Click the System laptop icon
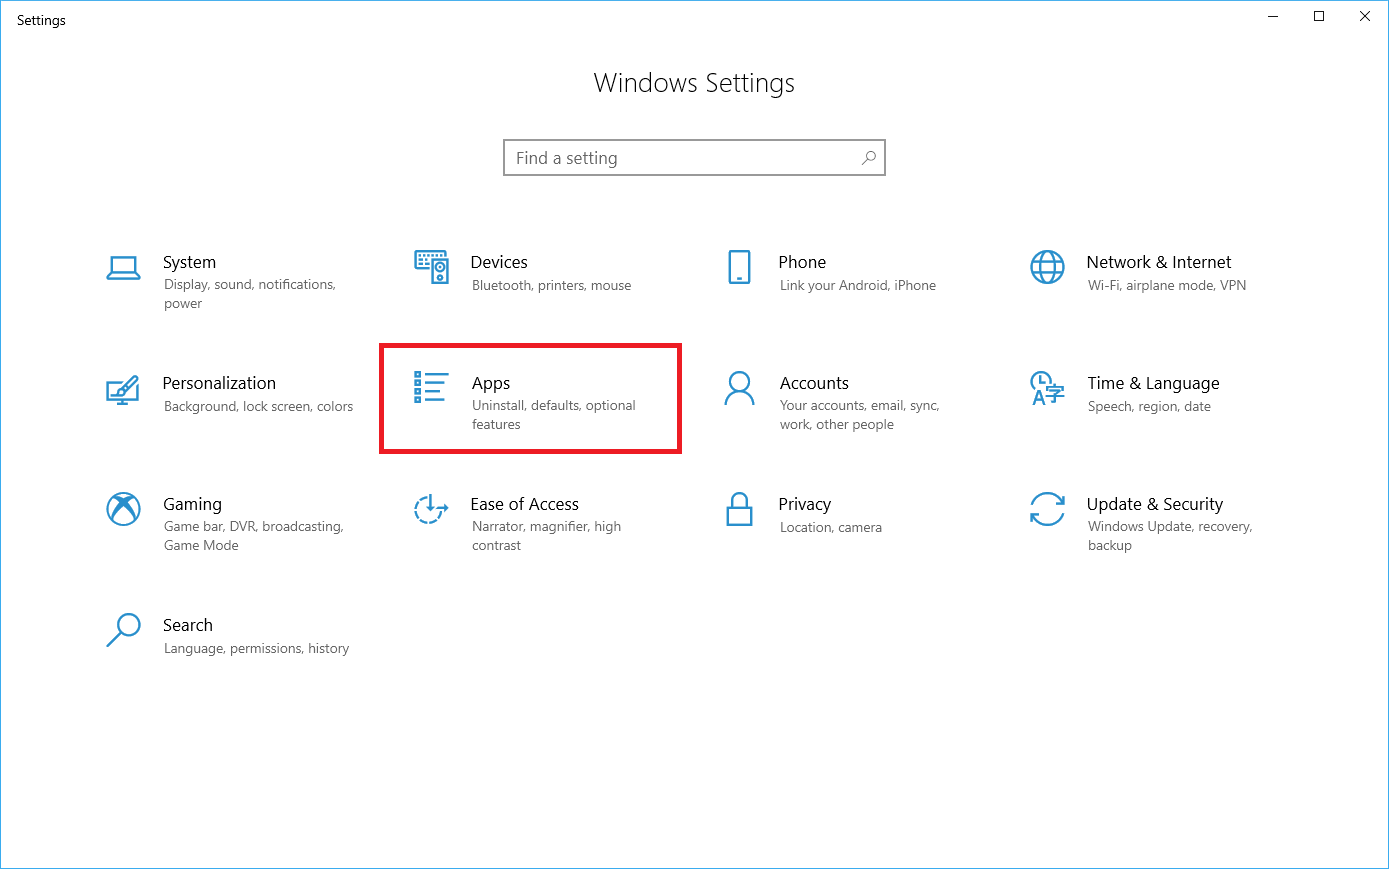This screenshot has width=1389, height=869. tap(123, 268)
